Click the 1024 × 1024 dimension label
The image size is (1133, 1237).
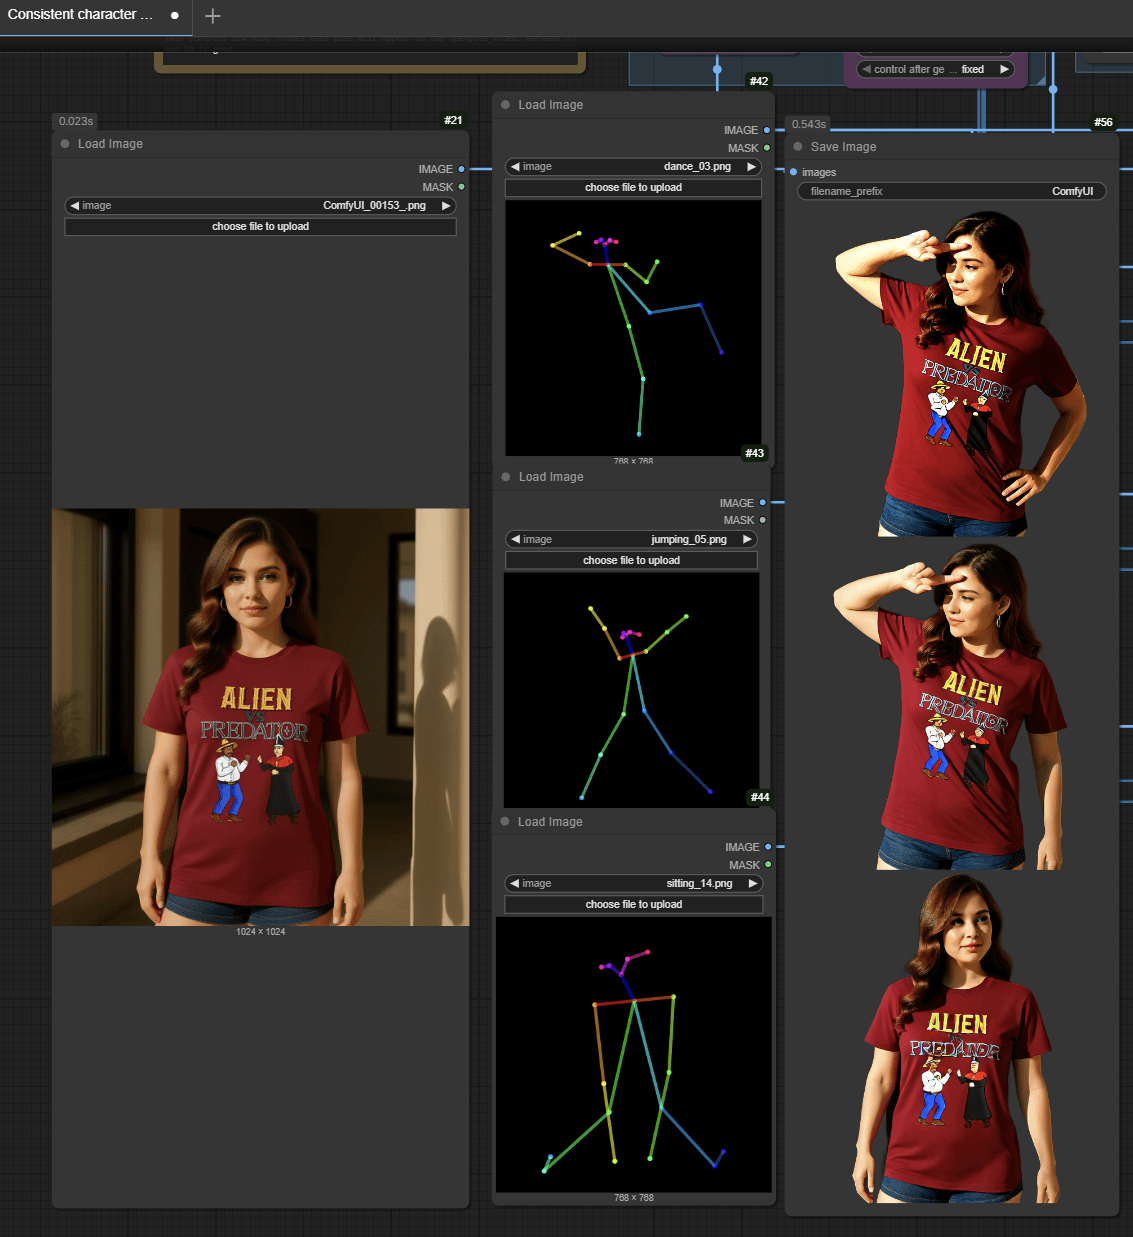(x=260, y=932)
